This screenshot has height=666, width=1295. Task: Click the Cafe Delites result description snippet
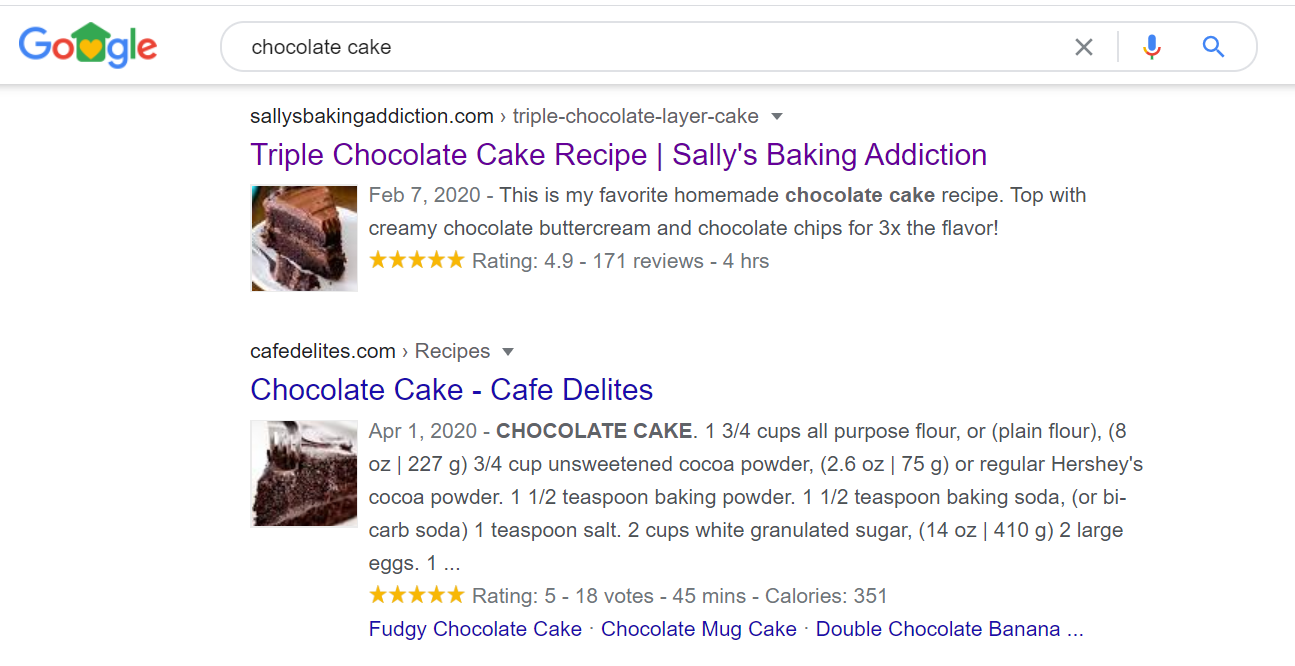tap(755, 497)
